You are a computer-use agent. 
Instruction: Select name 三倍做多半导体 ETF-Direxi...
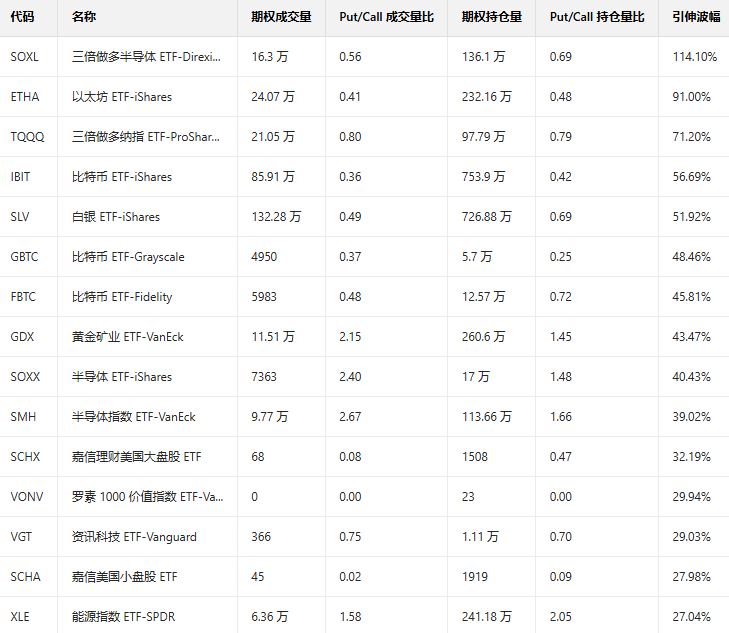(146, 57)
